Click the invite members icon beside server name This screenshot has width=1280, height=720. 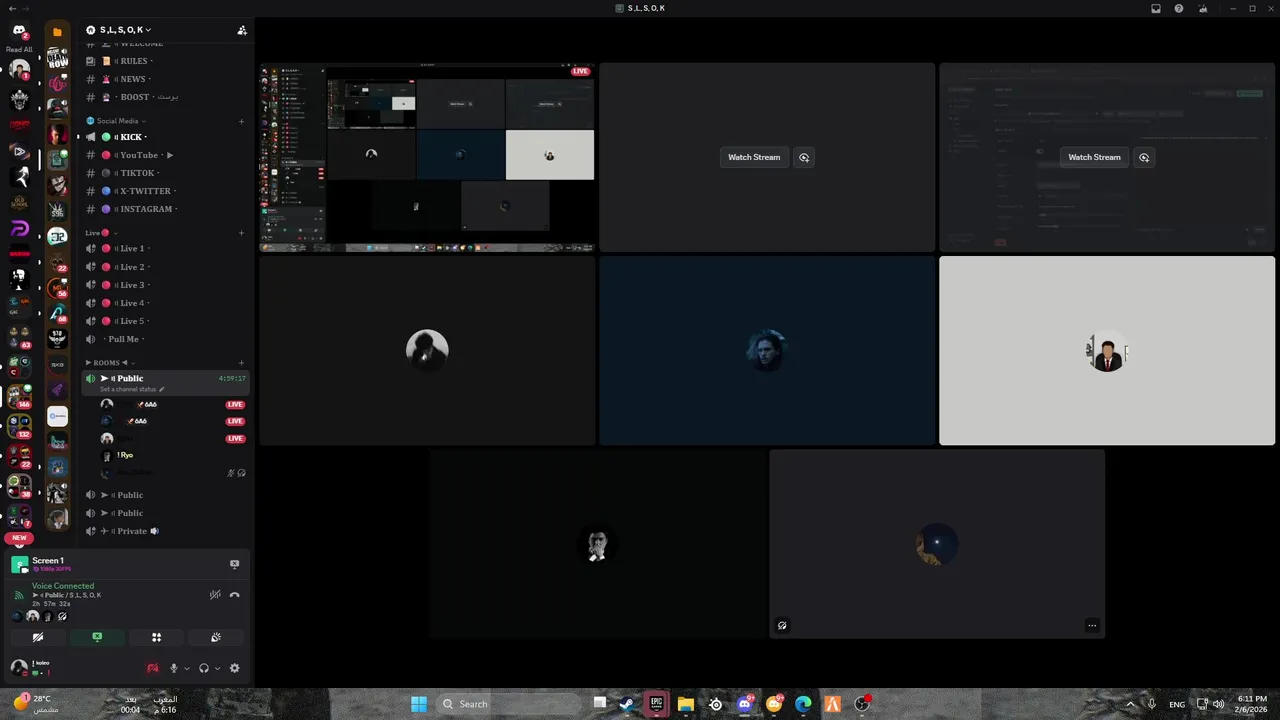pyautogui.click(x=241, y=30)
